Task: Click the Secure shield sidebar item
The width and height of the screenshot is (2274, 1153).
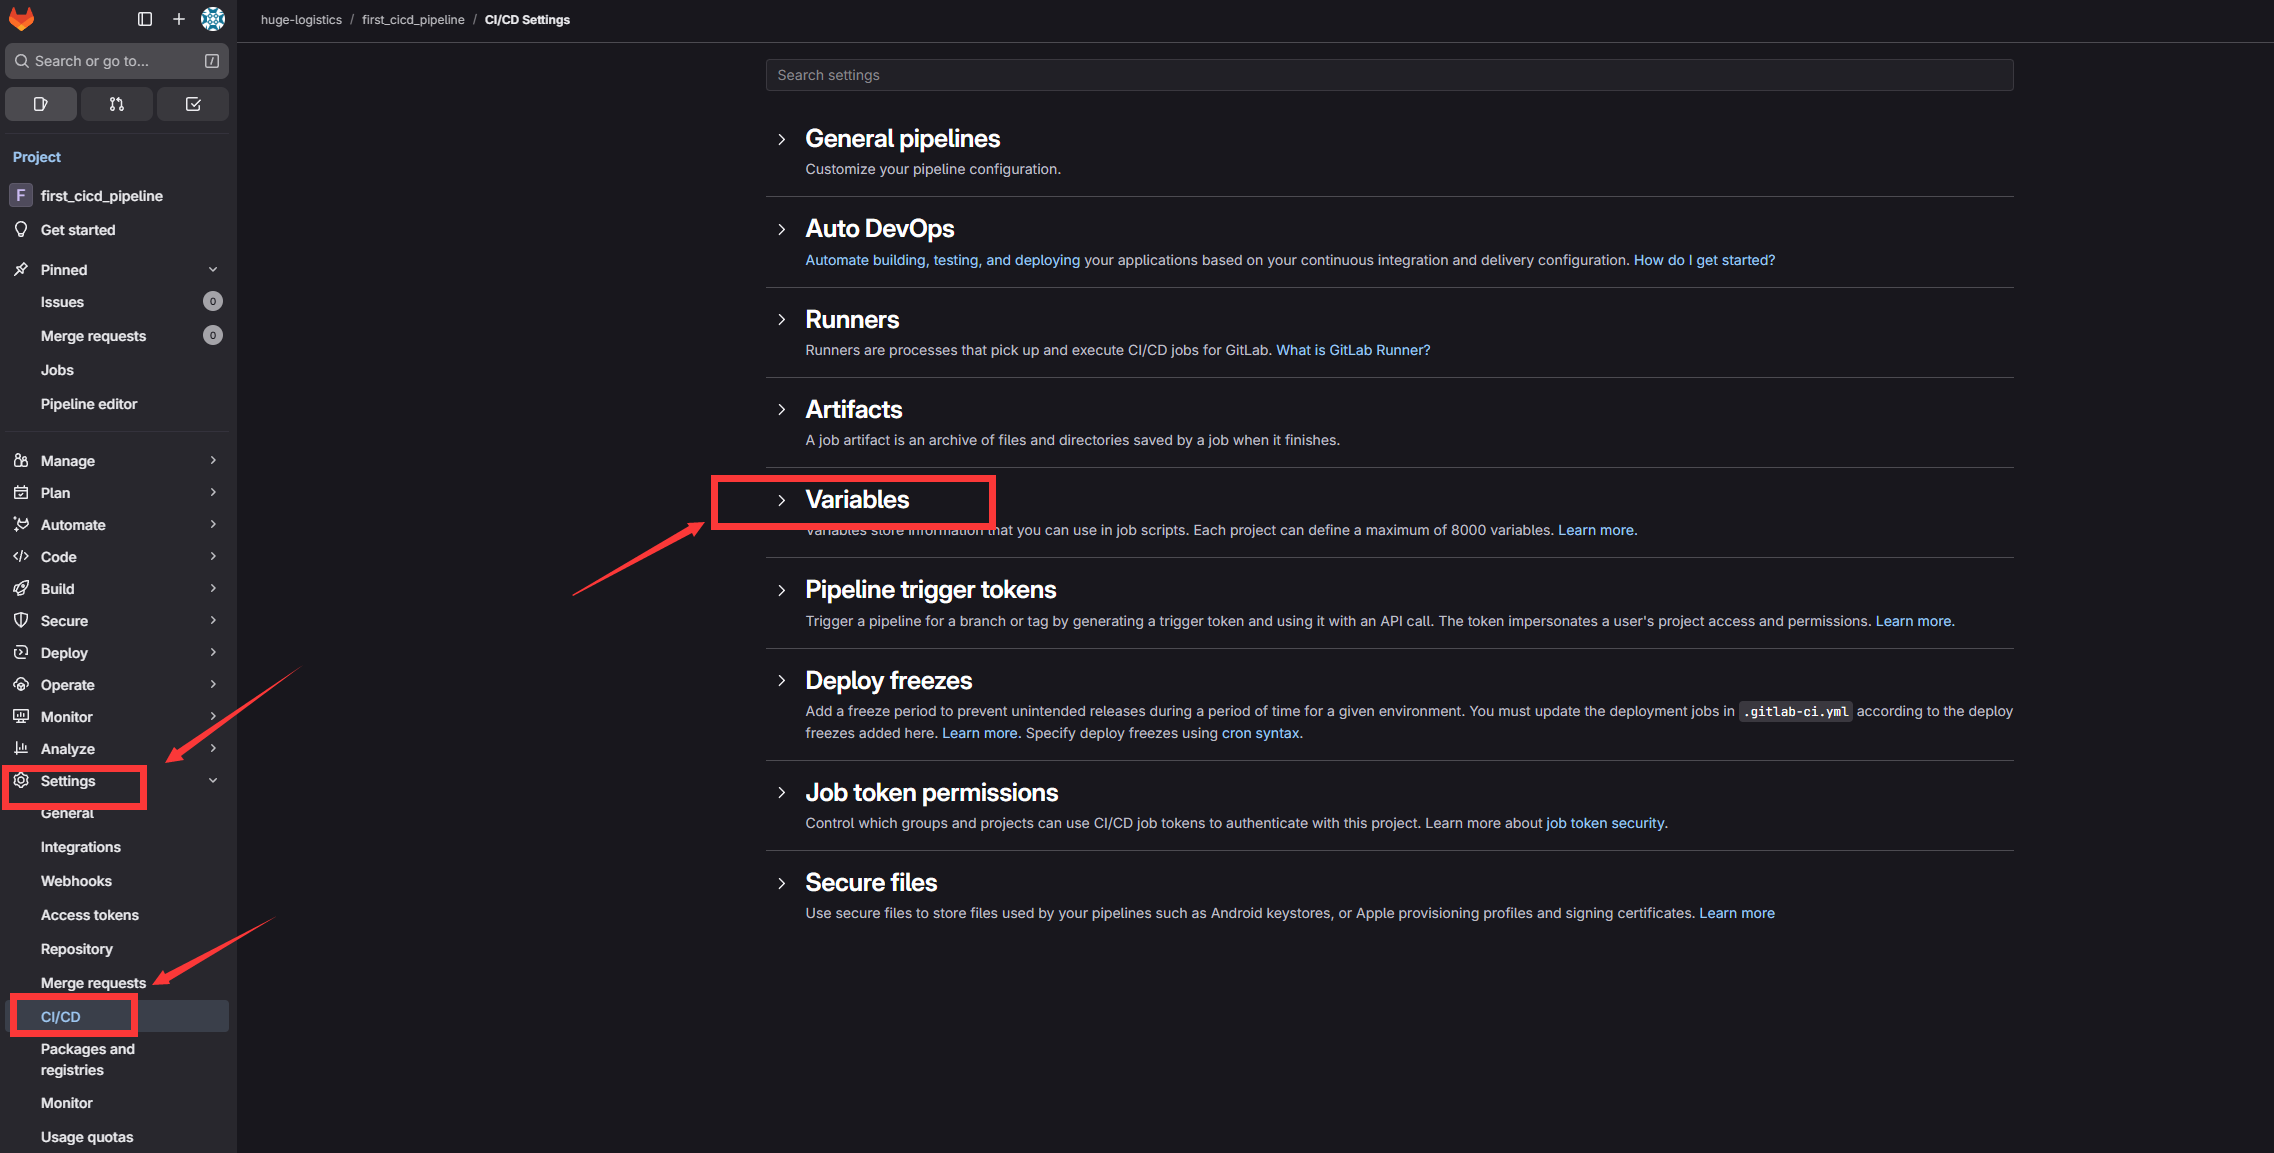Action: point(64,621)
